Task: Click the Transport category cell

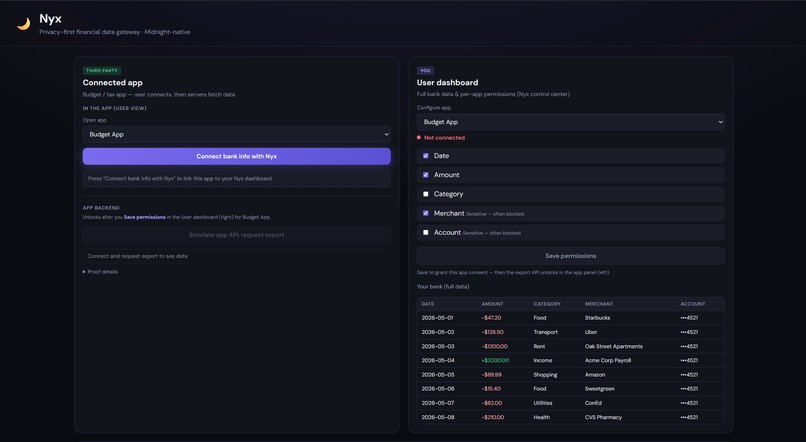Action: pyautogui.click(x=545, y=332)
